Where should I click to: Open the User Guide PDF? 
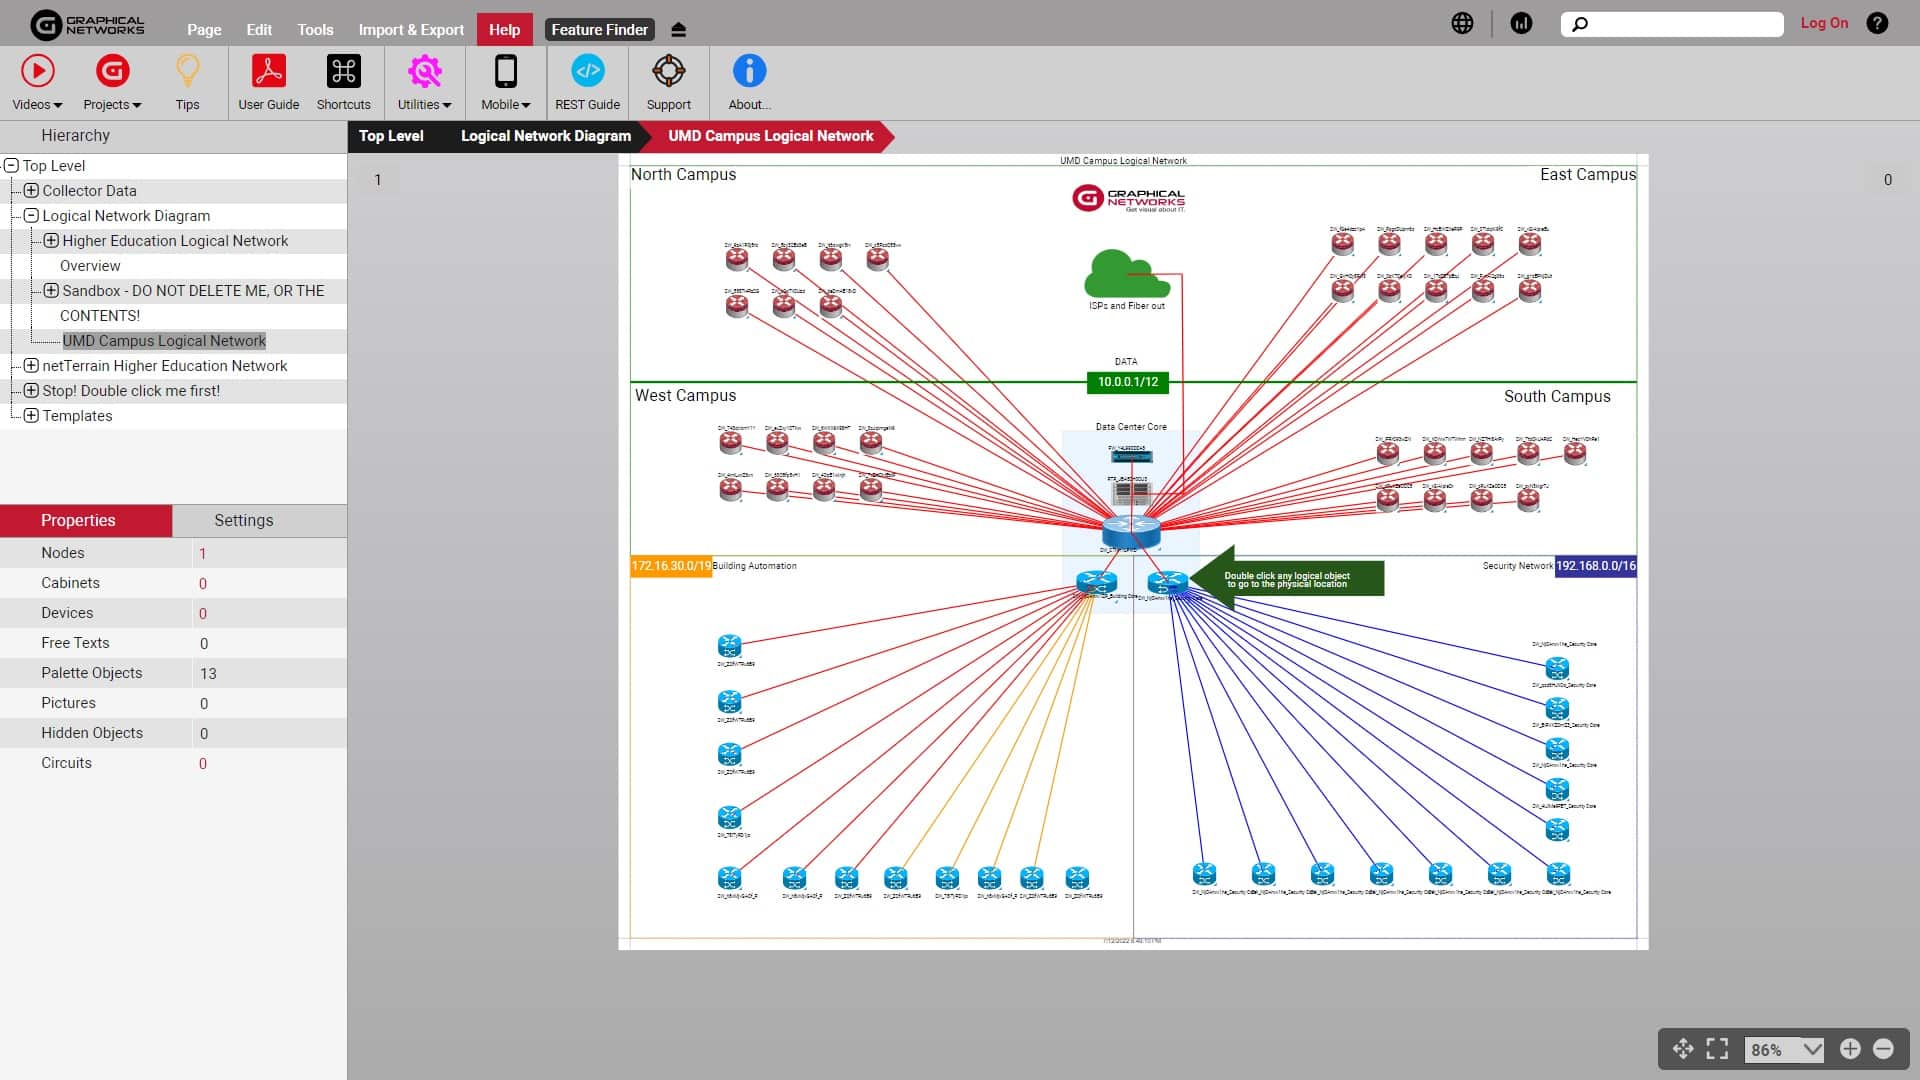point(268,83)
